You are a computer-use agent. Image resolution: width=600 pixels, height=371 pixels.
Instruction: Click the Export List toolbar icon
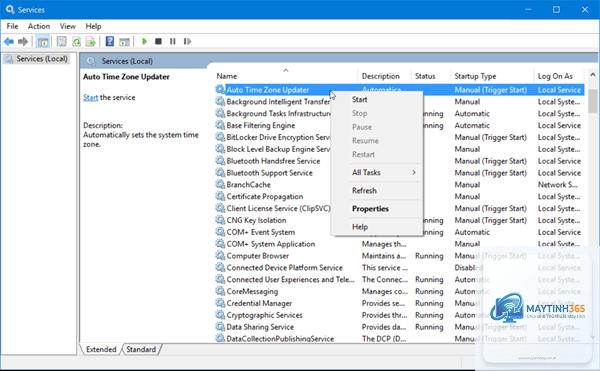pyautogui.click(x=91, y=41)
